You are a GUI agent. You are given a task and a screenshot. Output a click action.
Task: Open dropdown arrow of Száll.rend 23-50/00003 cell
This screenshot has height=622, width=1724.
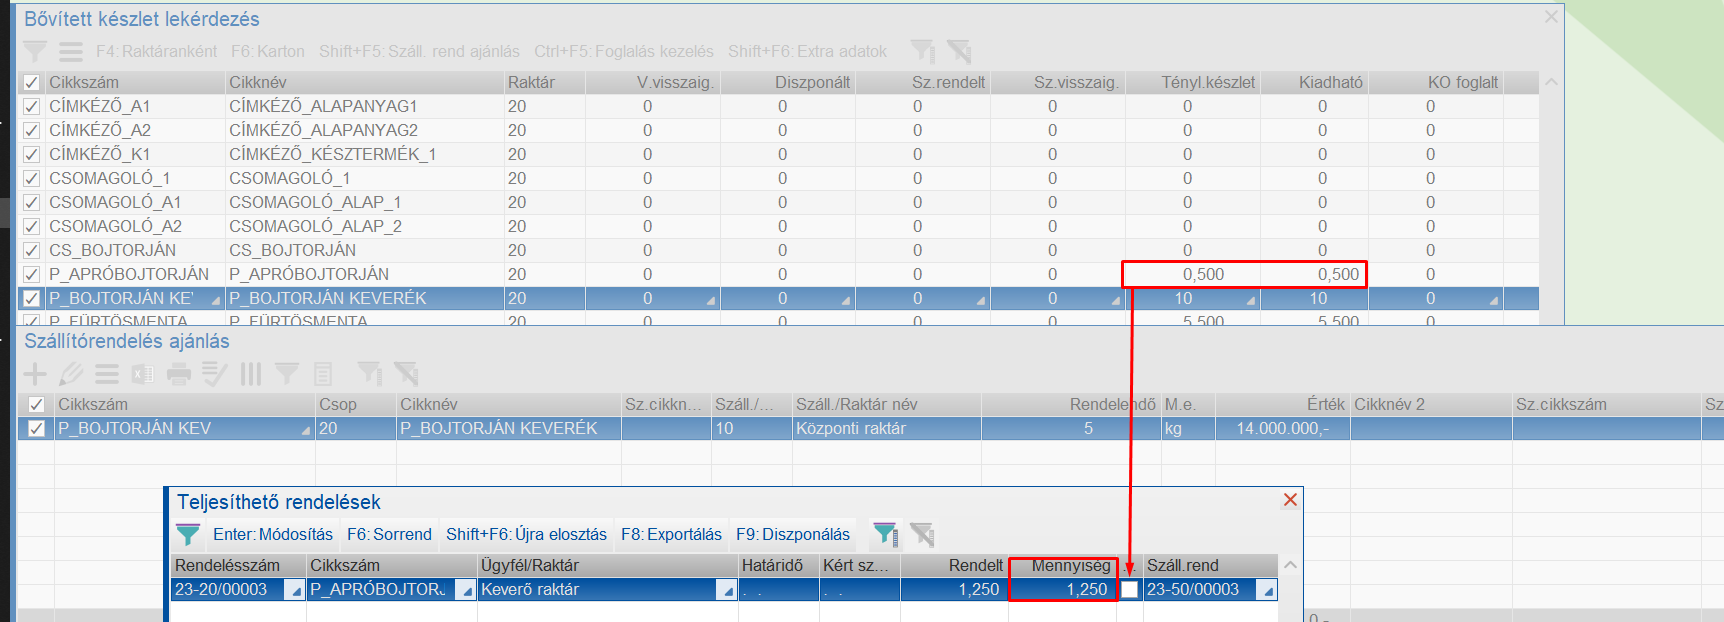pos(1268,591)
